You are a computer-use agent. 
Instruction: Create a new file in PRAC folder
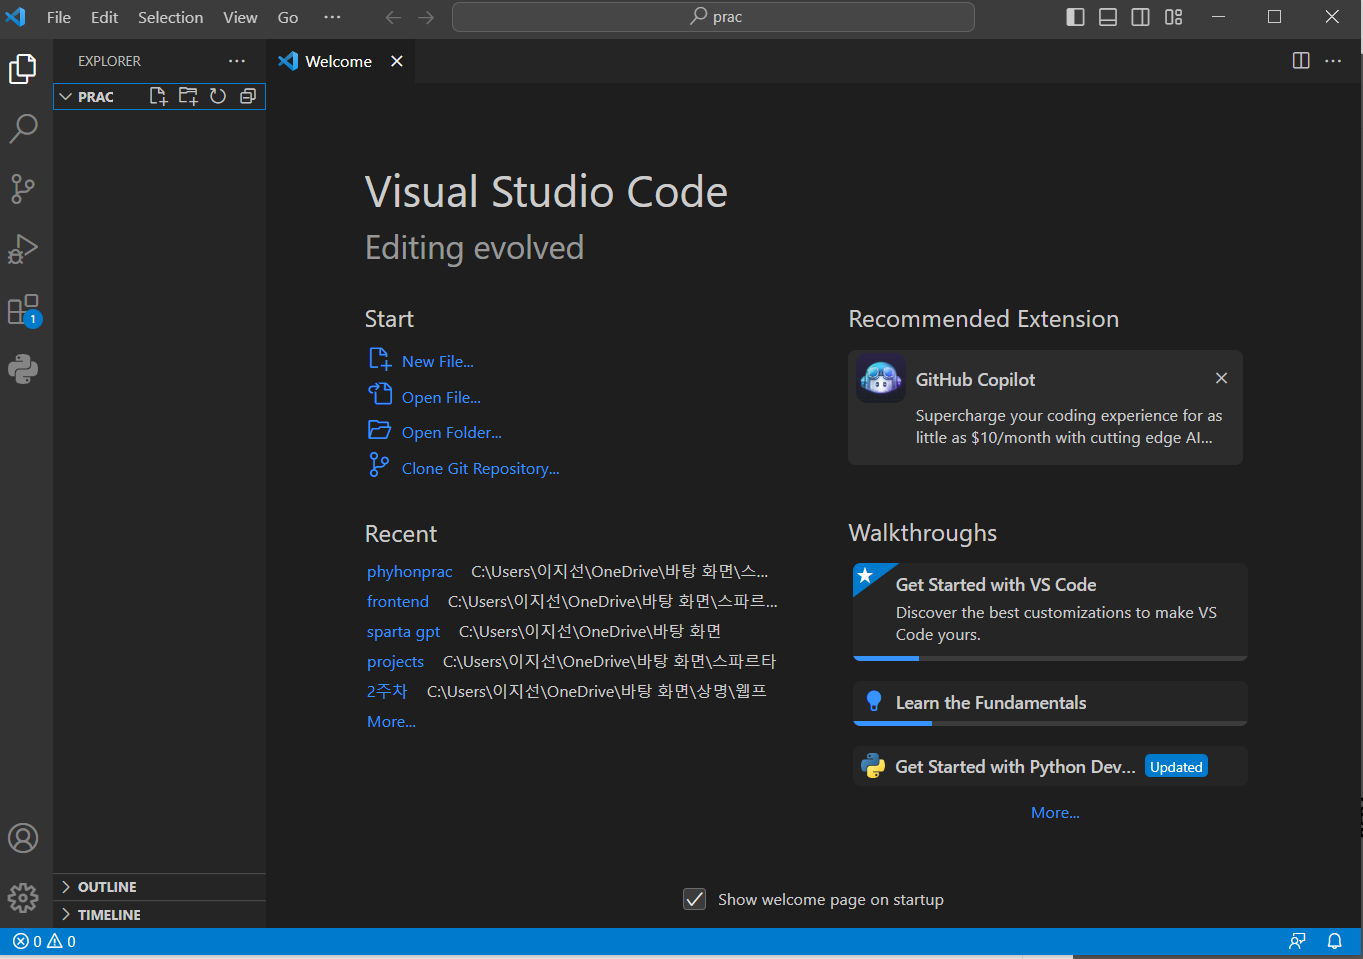pos(158,96)
